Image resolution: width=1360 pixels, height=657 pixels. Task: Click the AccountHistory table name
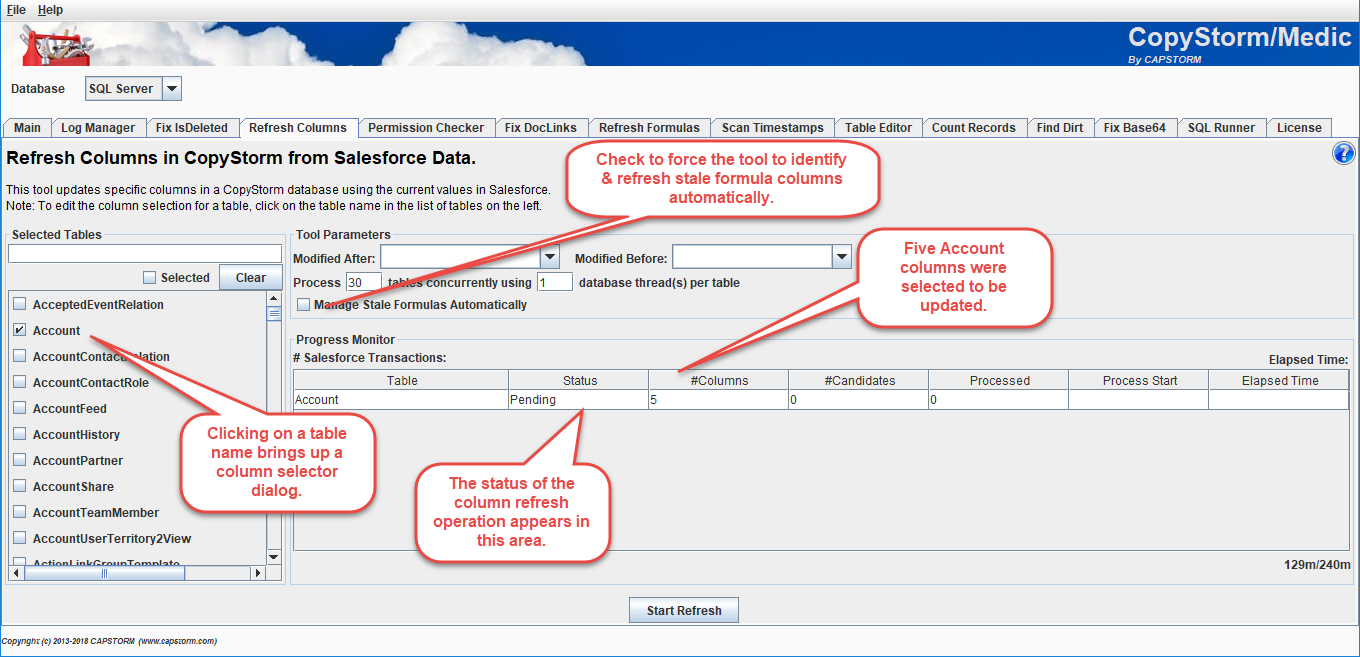point(76,435)
